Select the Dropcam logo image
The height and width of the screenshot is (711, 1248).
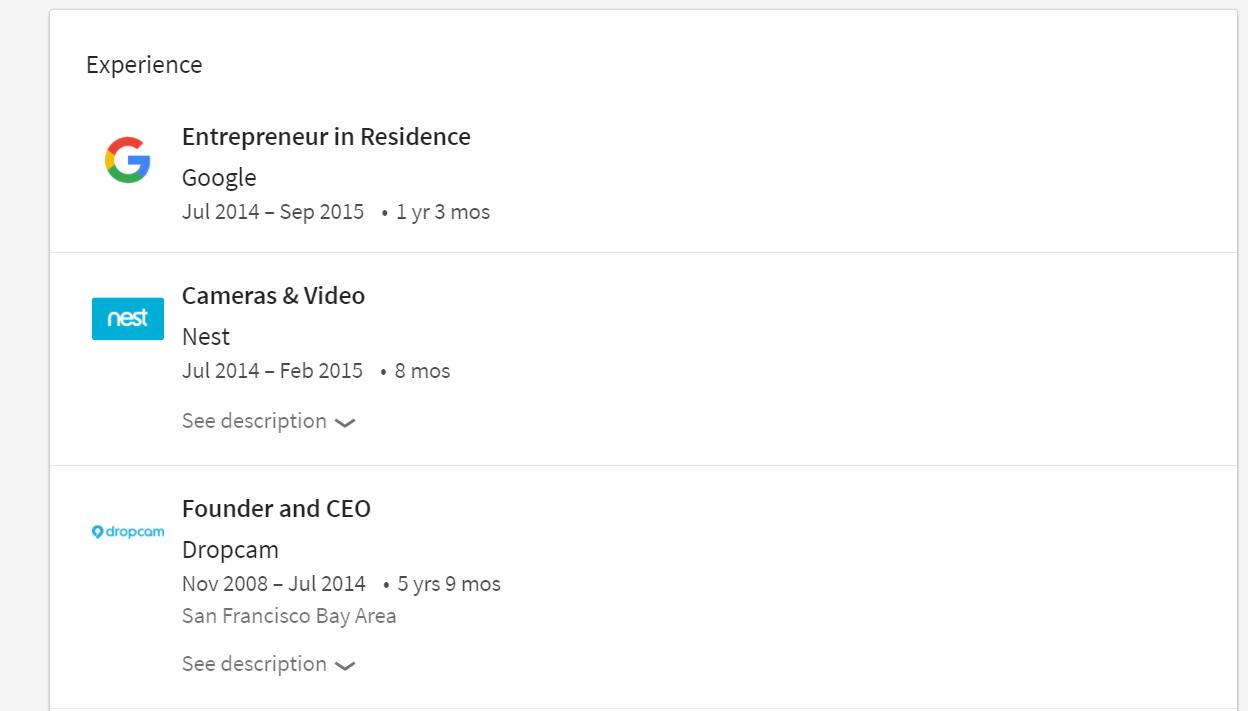[128, 532]
